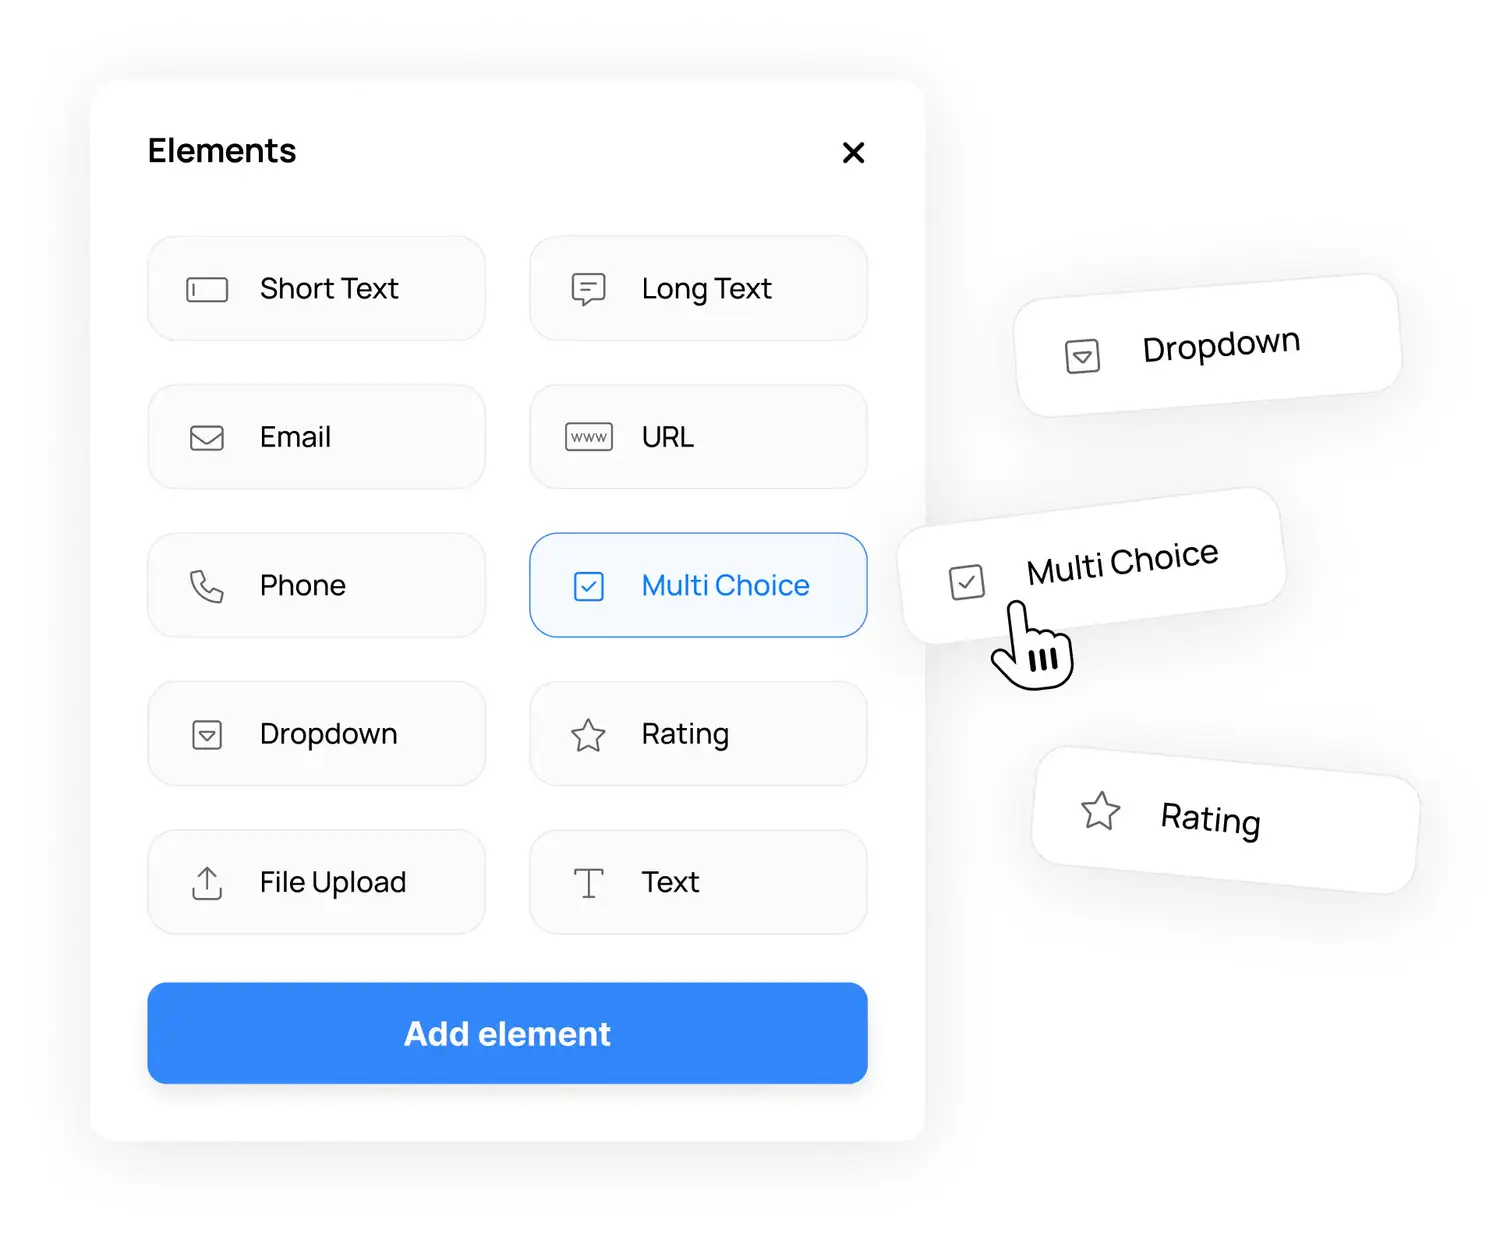This screenshot has width=1500, height=1240.
Task: Click the star icon in Rating element
Action: coord(588,735)
